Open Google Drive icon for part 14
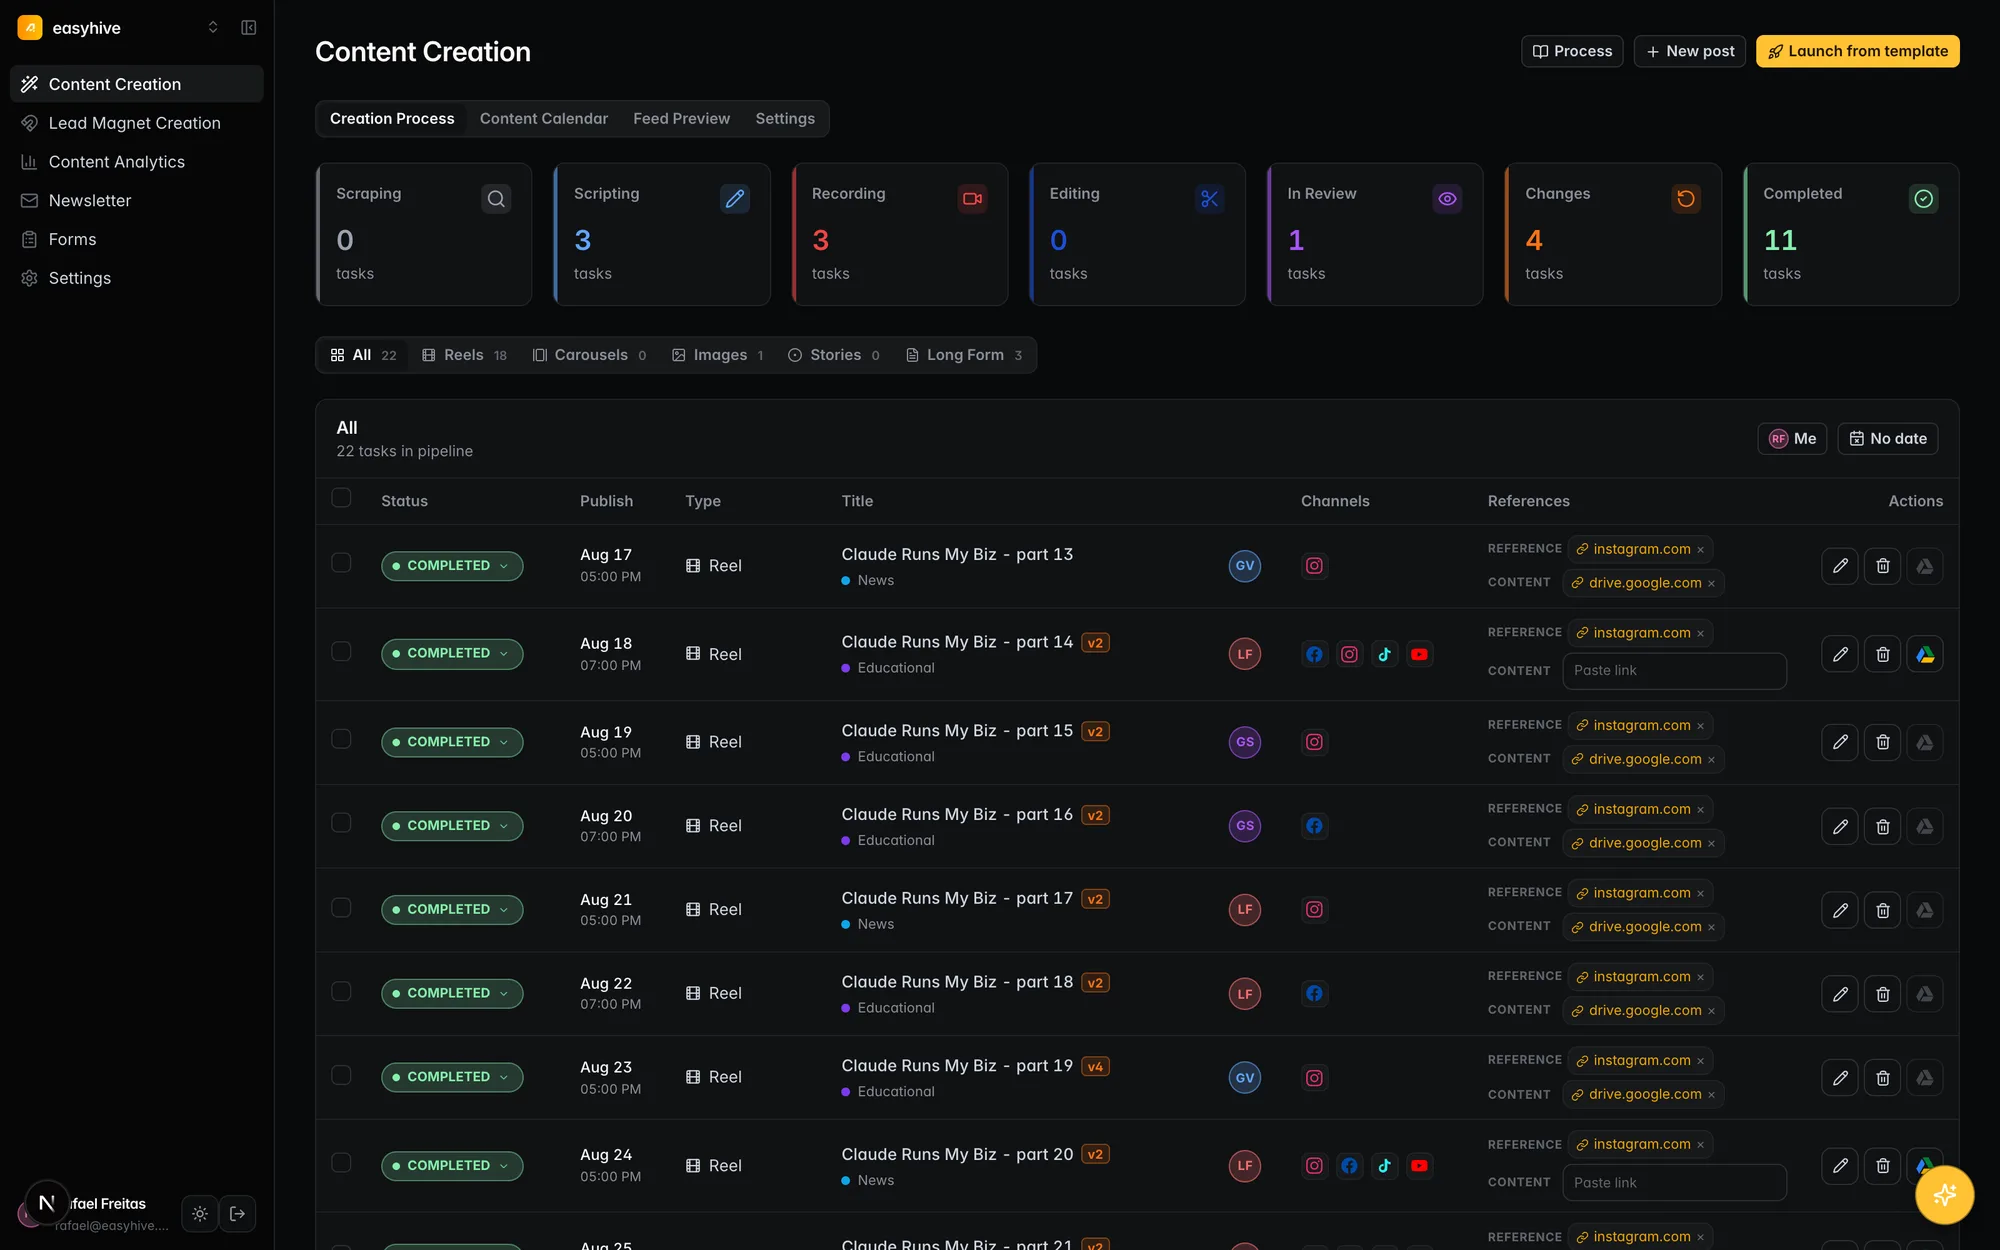 pyautogui.click(x=1925, y=654)
